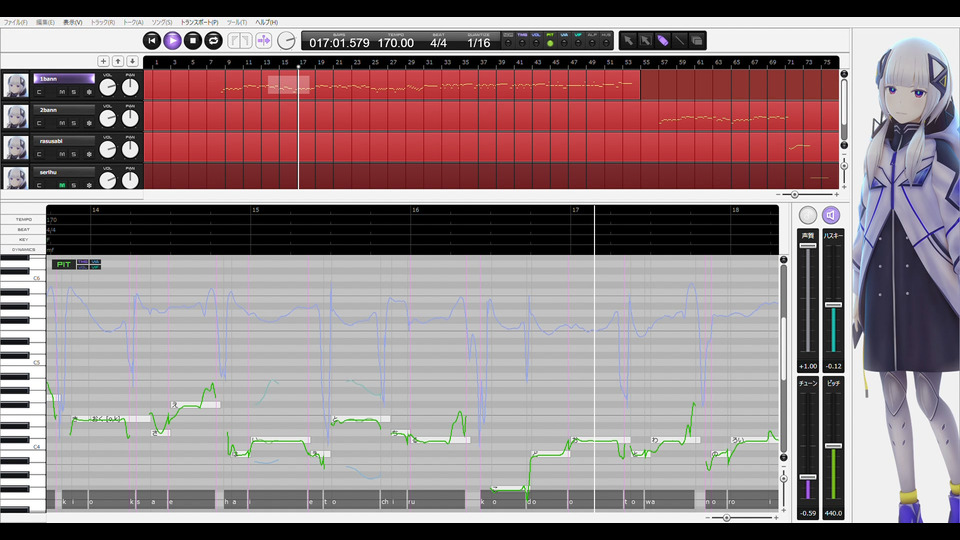Toggle the purple auto-scroll follow icon
The height and width of the screenshot is (540, 960).
(x=264, y=40)
